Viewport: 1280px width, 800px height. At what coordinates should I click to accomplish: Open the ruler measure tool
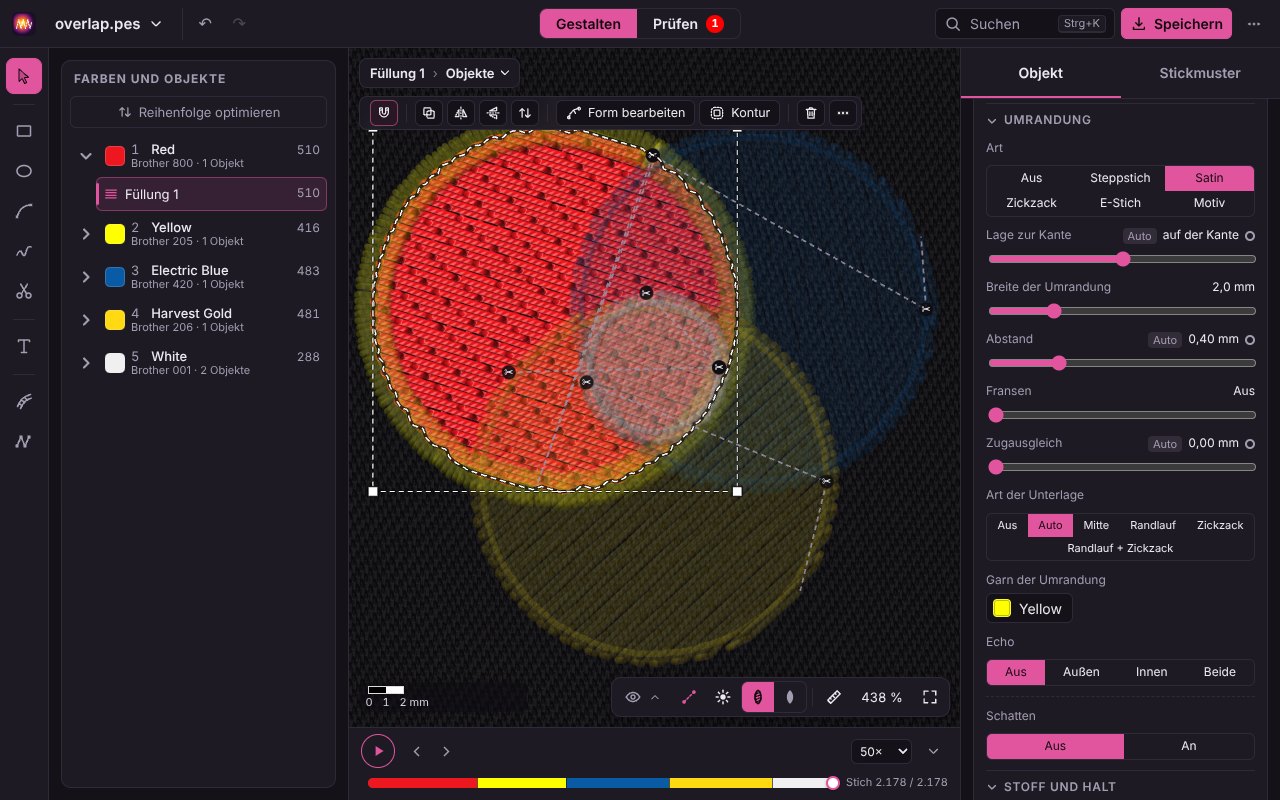[834, 697]
